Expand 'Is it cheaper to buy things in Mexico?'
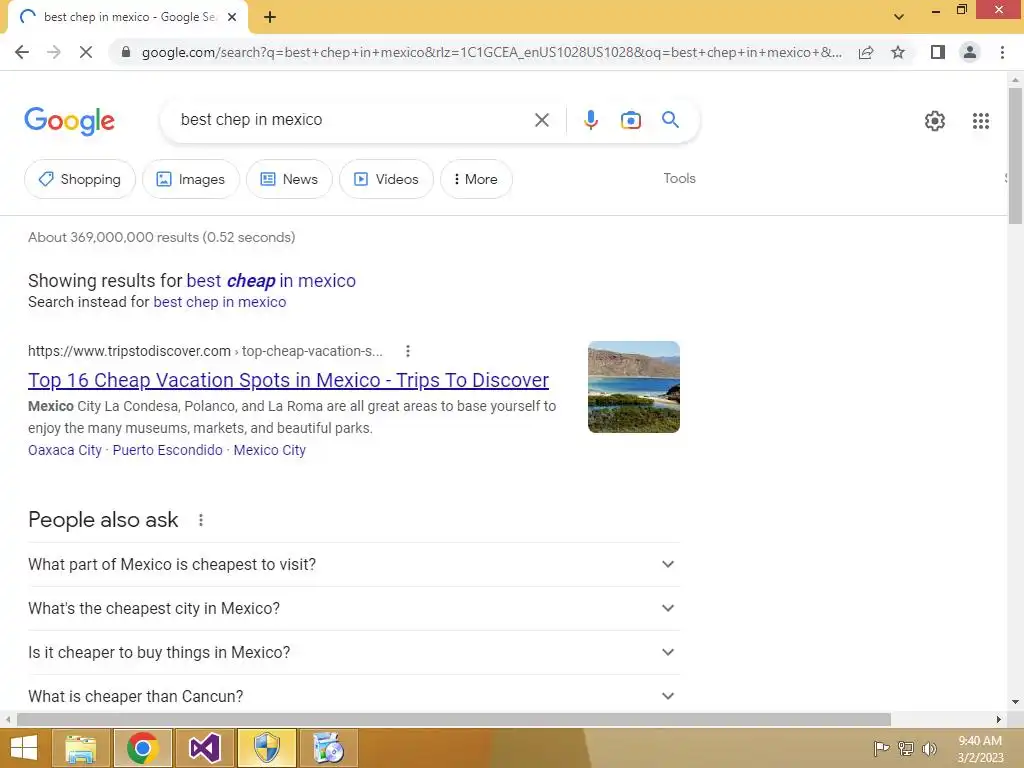The width and height of the screenshot is (1024, 768). click(353, 652)
